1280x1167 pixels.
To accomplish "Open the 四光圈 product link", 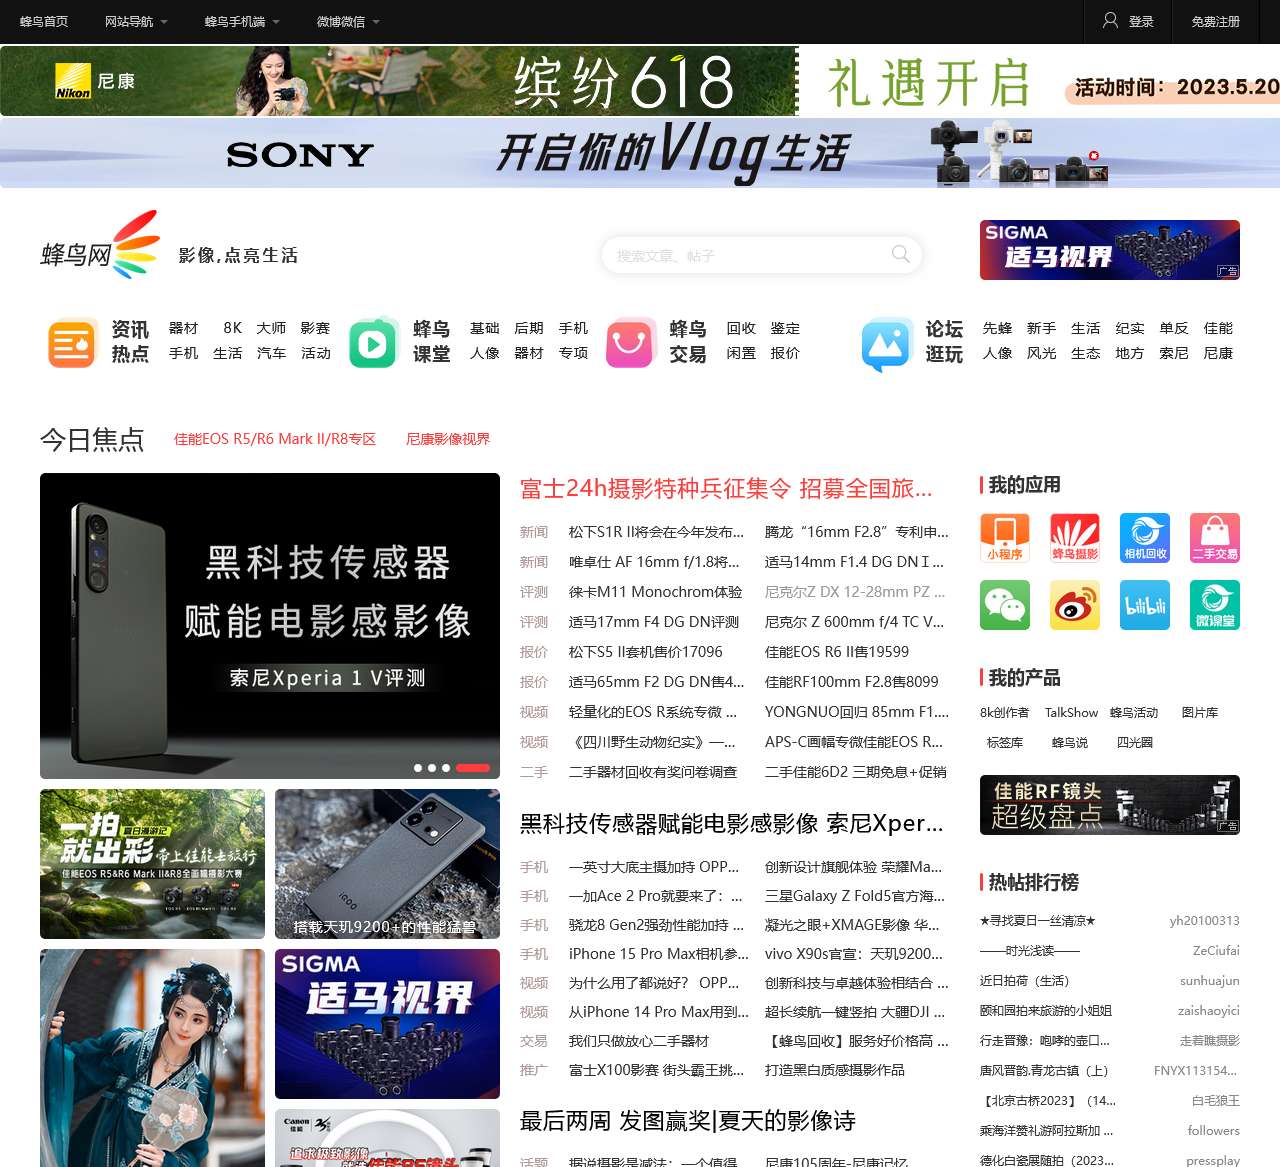I will coord(1135,743).
